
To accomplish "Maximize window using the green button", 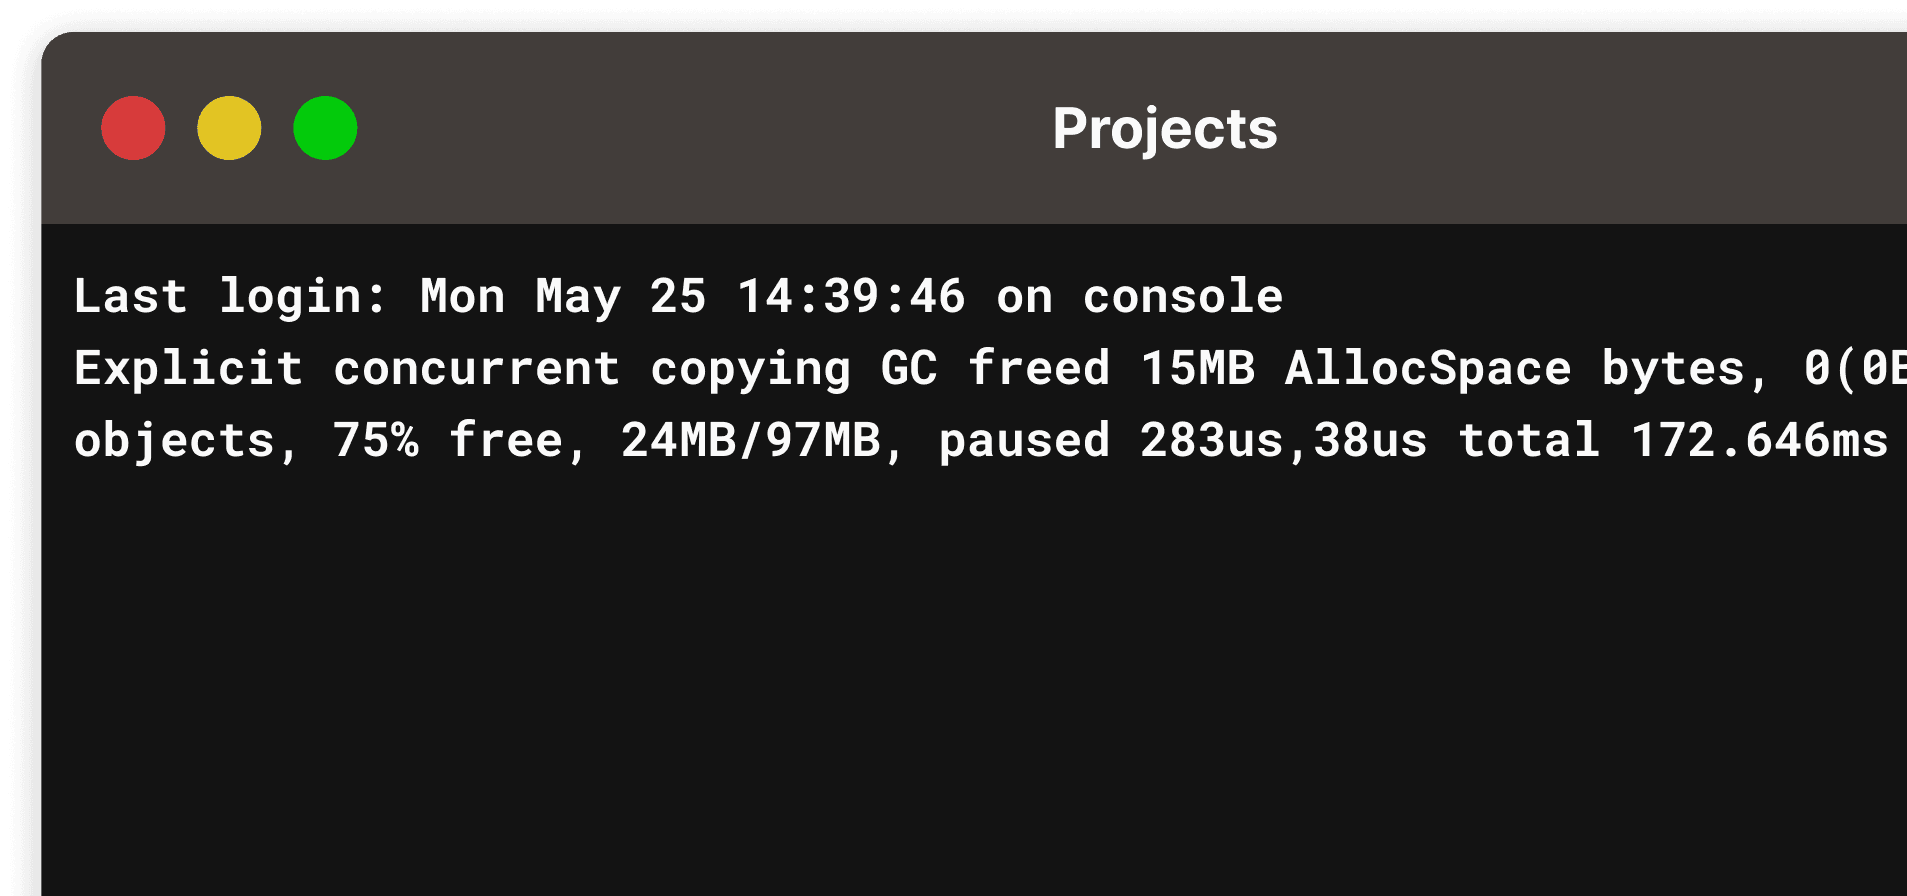I will point(325,128).
